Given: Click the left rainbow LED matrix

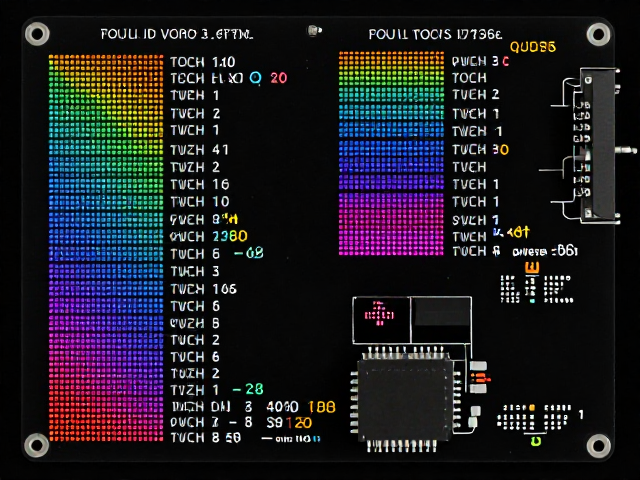Looking at the screenshot, I should [106, 248].
